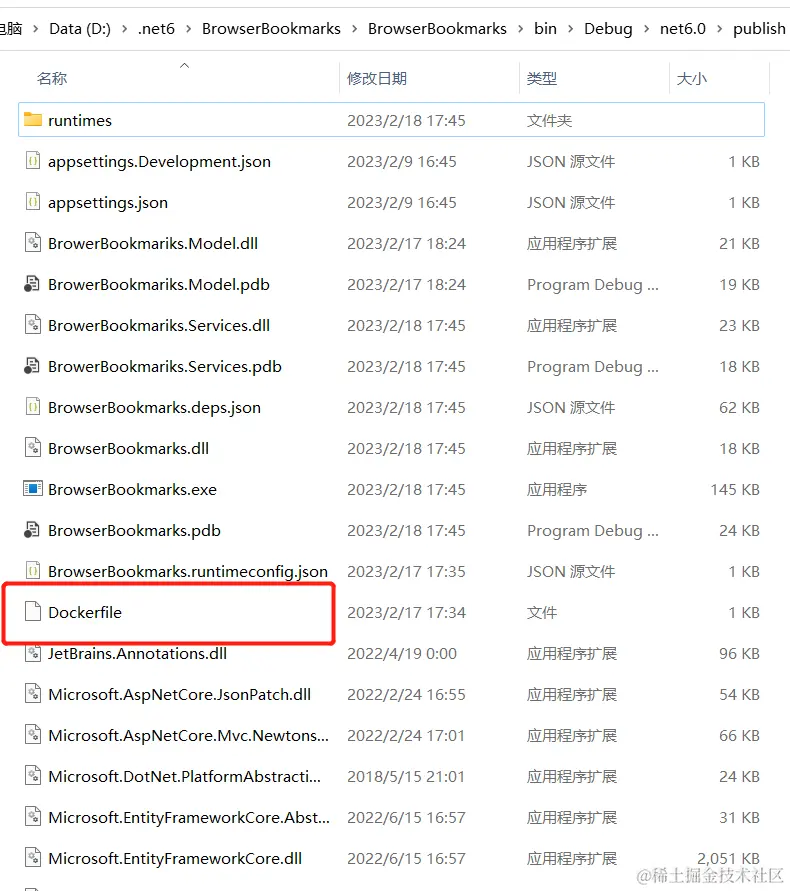Expand the chevron after bin breadcrumb
The height and width of the screenshot is (891, 790).
tap(571, 28)
